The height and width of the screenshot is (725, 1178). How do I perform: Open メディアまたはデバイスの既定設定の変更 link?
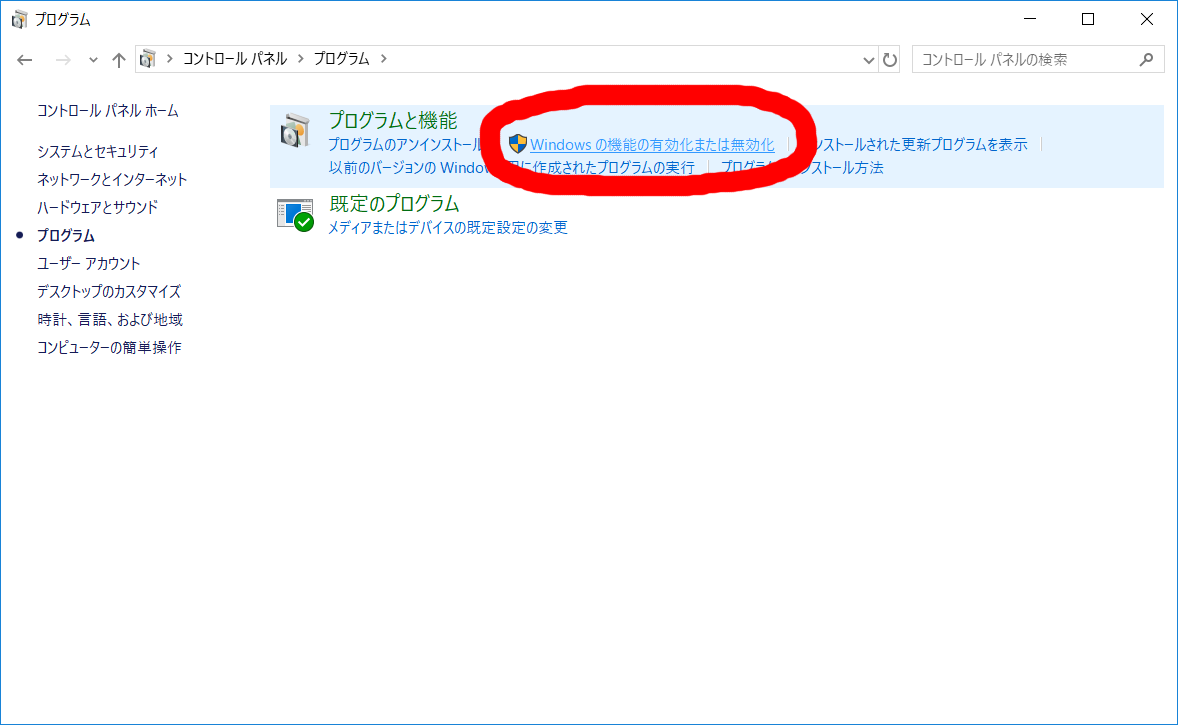tap(448, 227)
